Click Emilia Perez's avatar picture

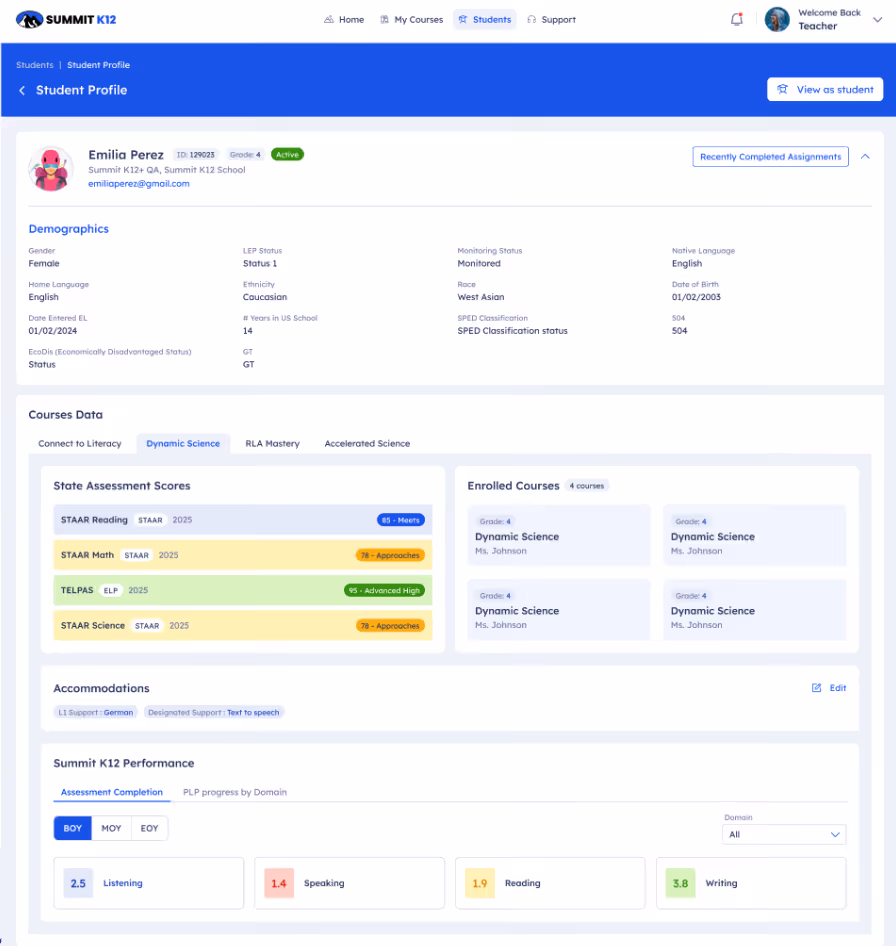pyautogui.click(x=51, y=169)
